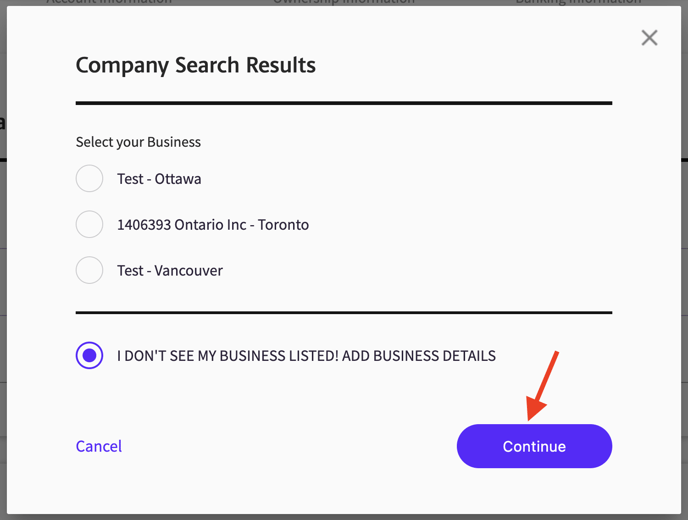Click the divider line below the dialog title
688x520 pixels.
(x=343, y=103)
